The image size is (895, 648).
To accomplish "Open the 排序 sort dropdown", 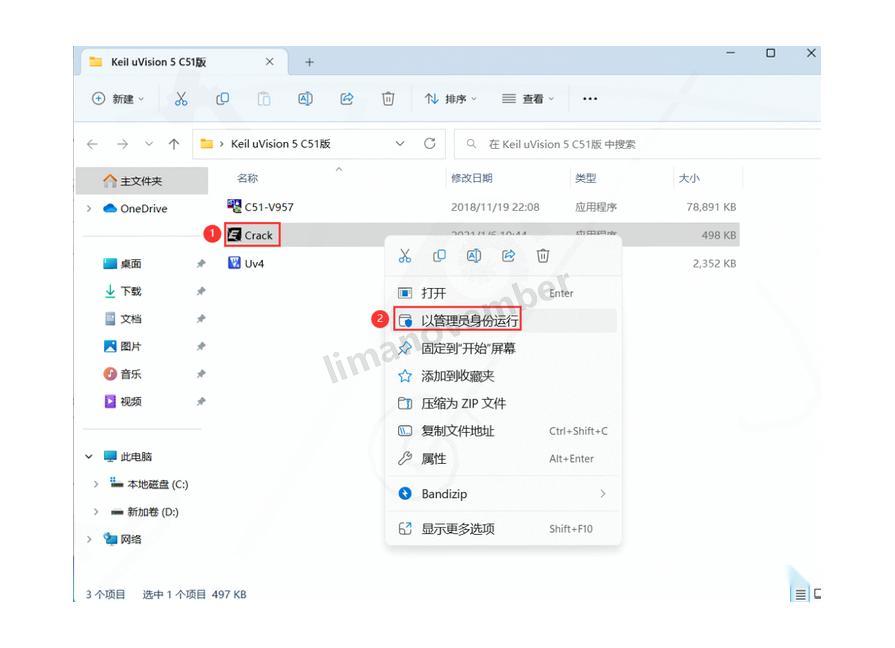I will (x=450, y=99).
